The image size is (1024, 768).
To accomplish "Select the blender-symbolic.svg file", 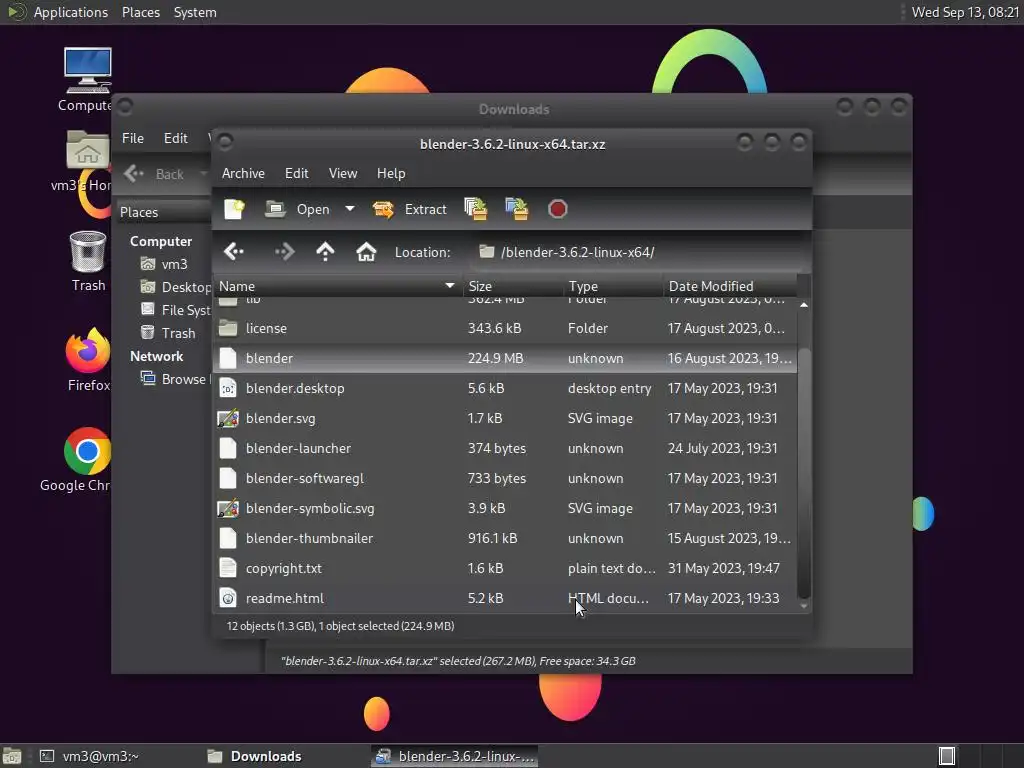I will (505, 509).
